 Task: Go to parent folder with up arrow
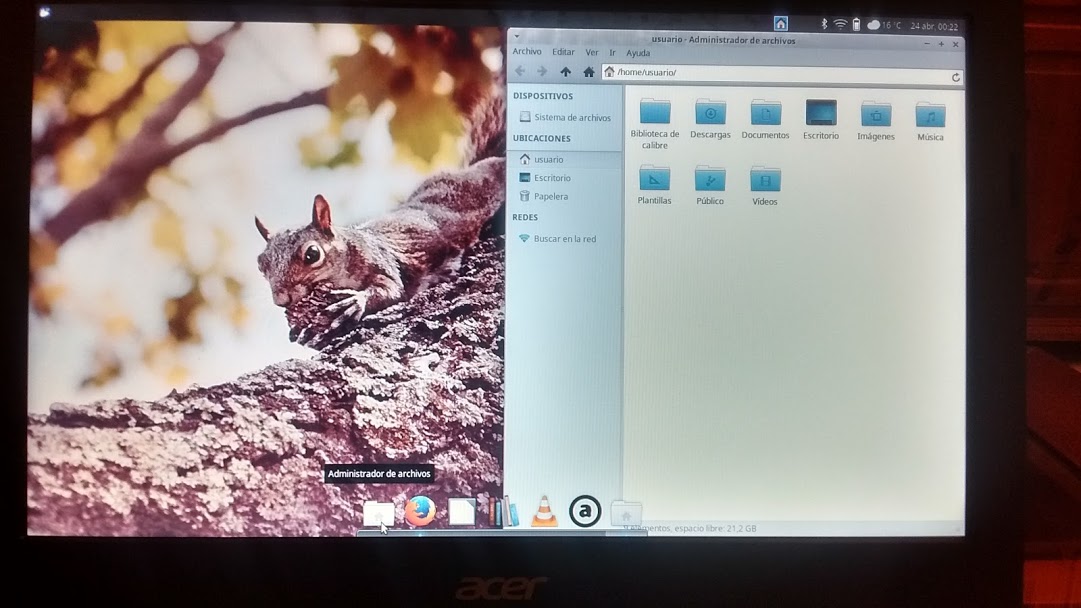[x=565, y=72]
